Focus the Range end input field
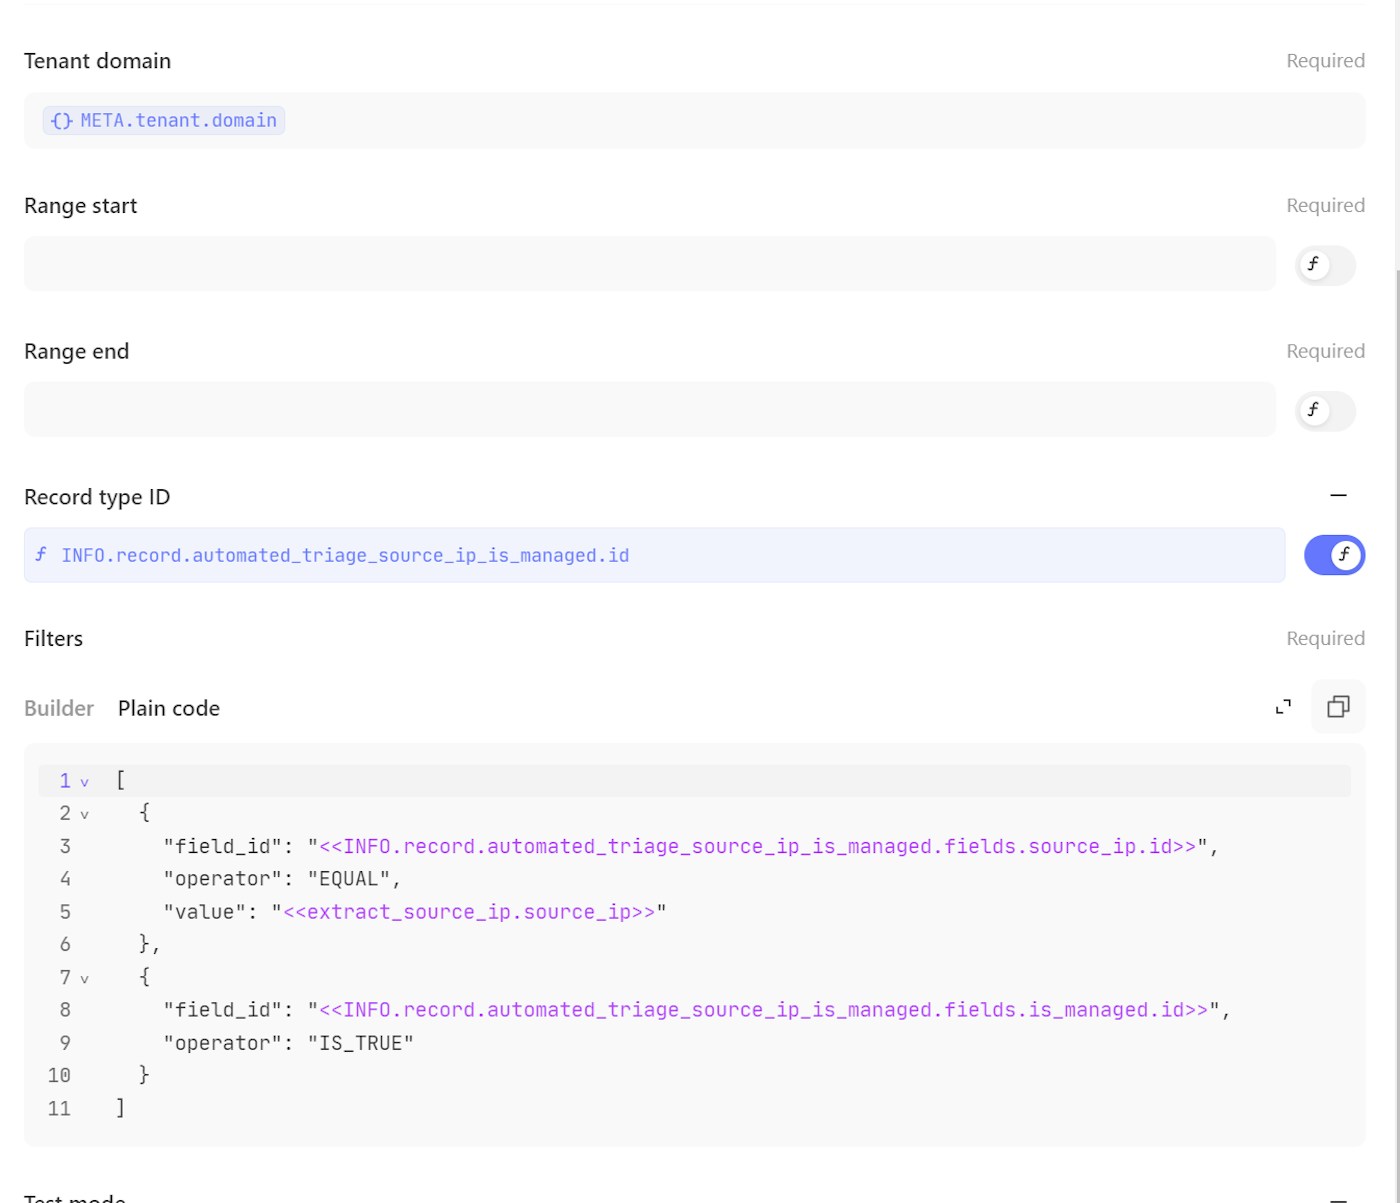The image size is (1400, 1203). pyautogui.click(x=649, y=409)
